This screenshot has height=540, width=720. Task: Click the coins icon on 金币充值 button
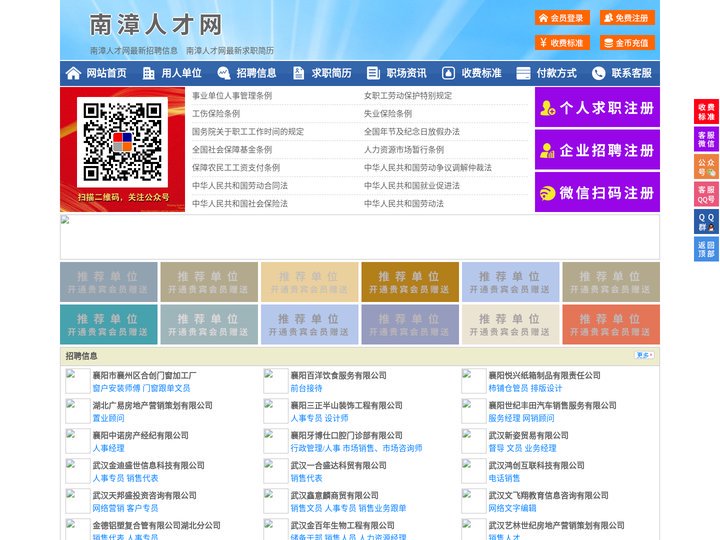click(608, 43)
